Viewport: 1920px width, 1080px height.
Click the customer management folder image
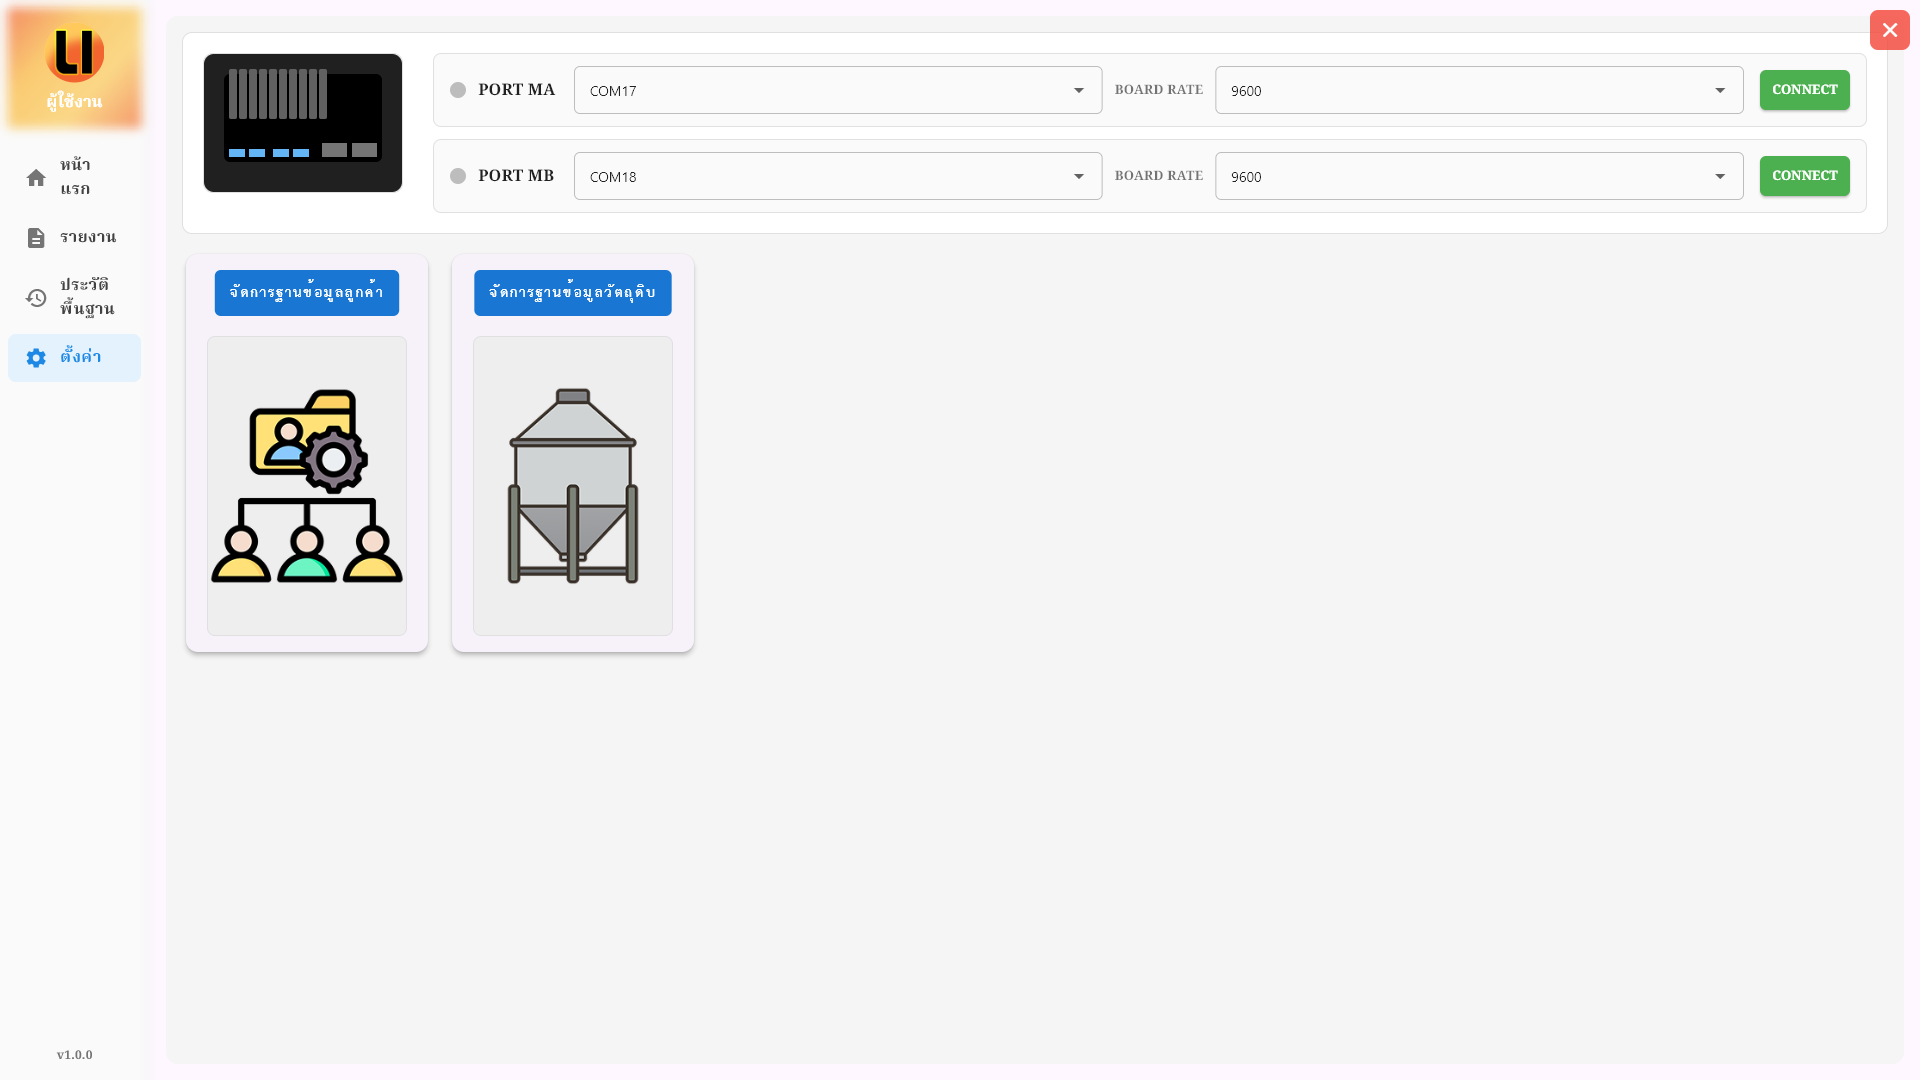coord(307,486)
